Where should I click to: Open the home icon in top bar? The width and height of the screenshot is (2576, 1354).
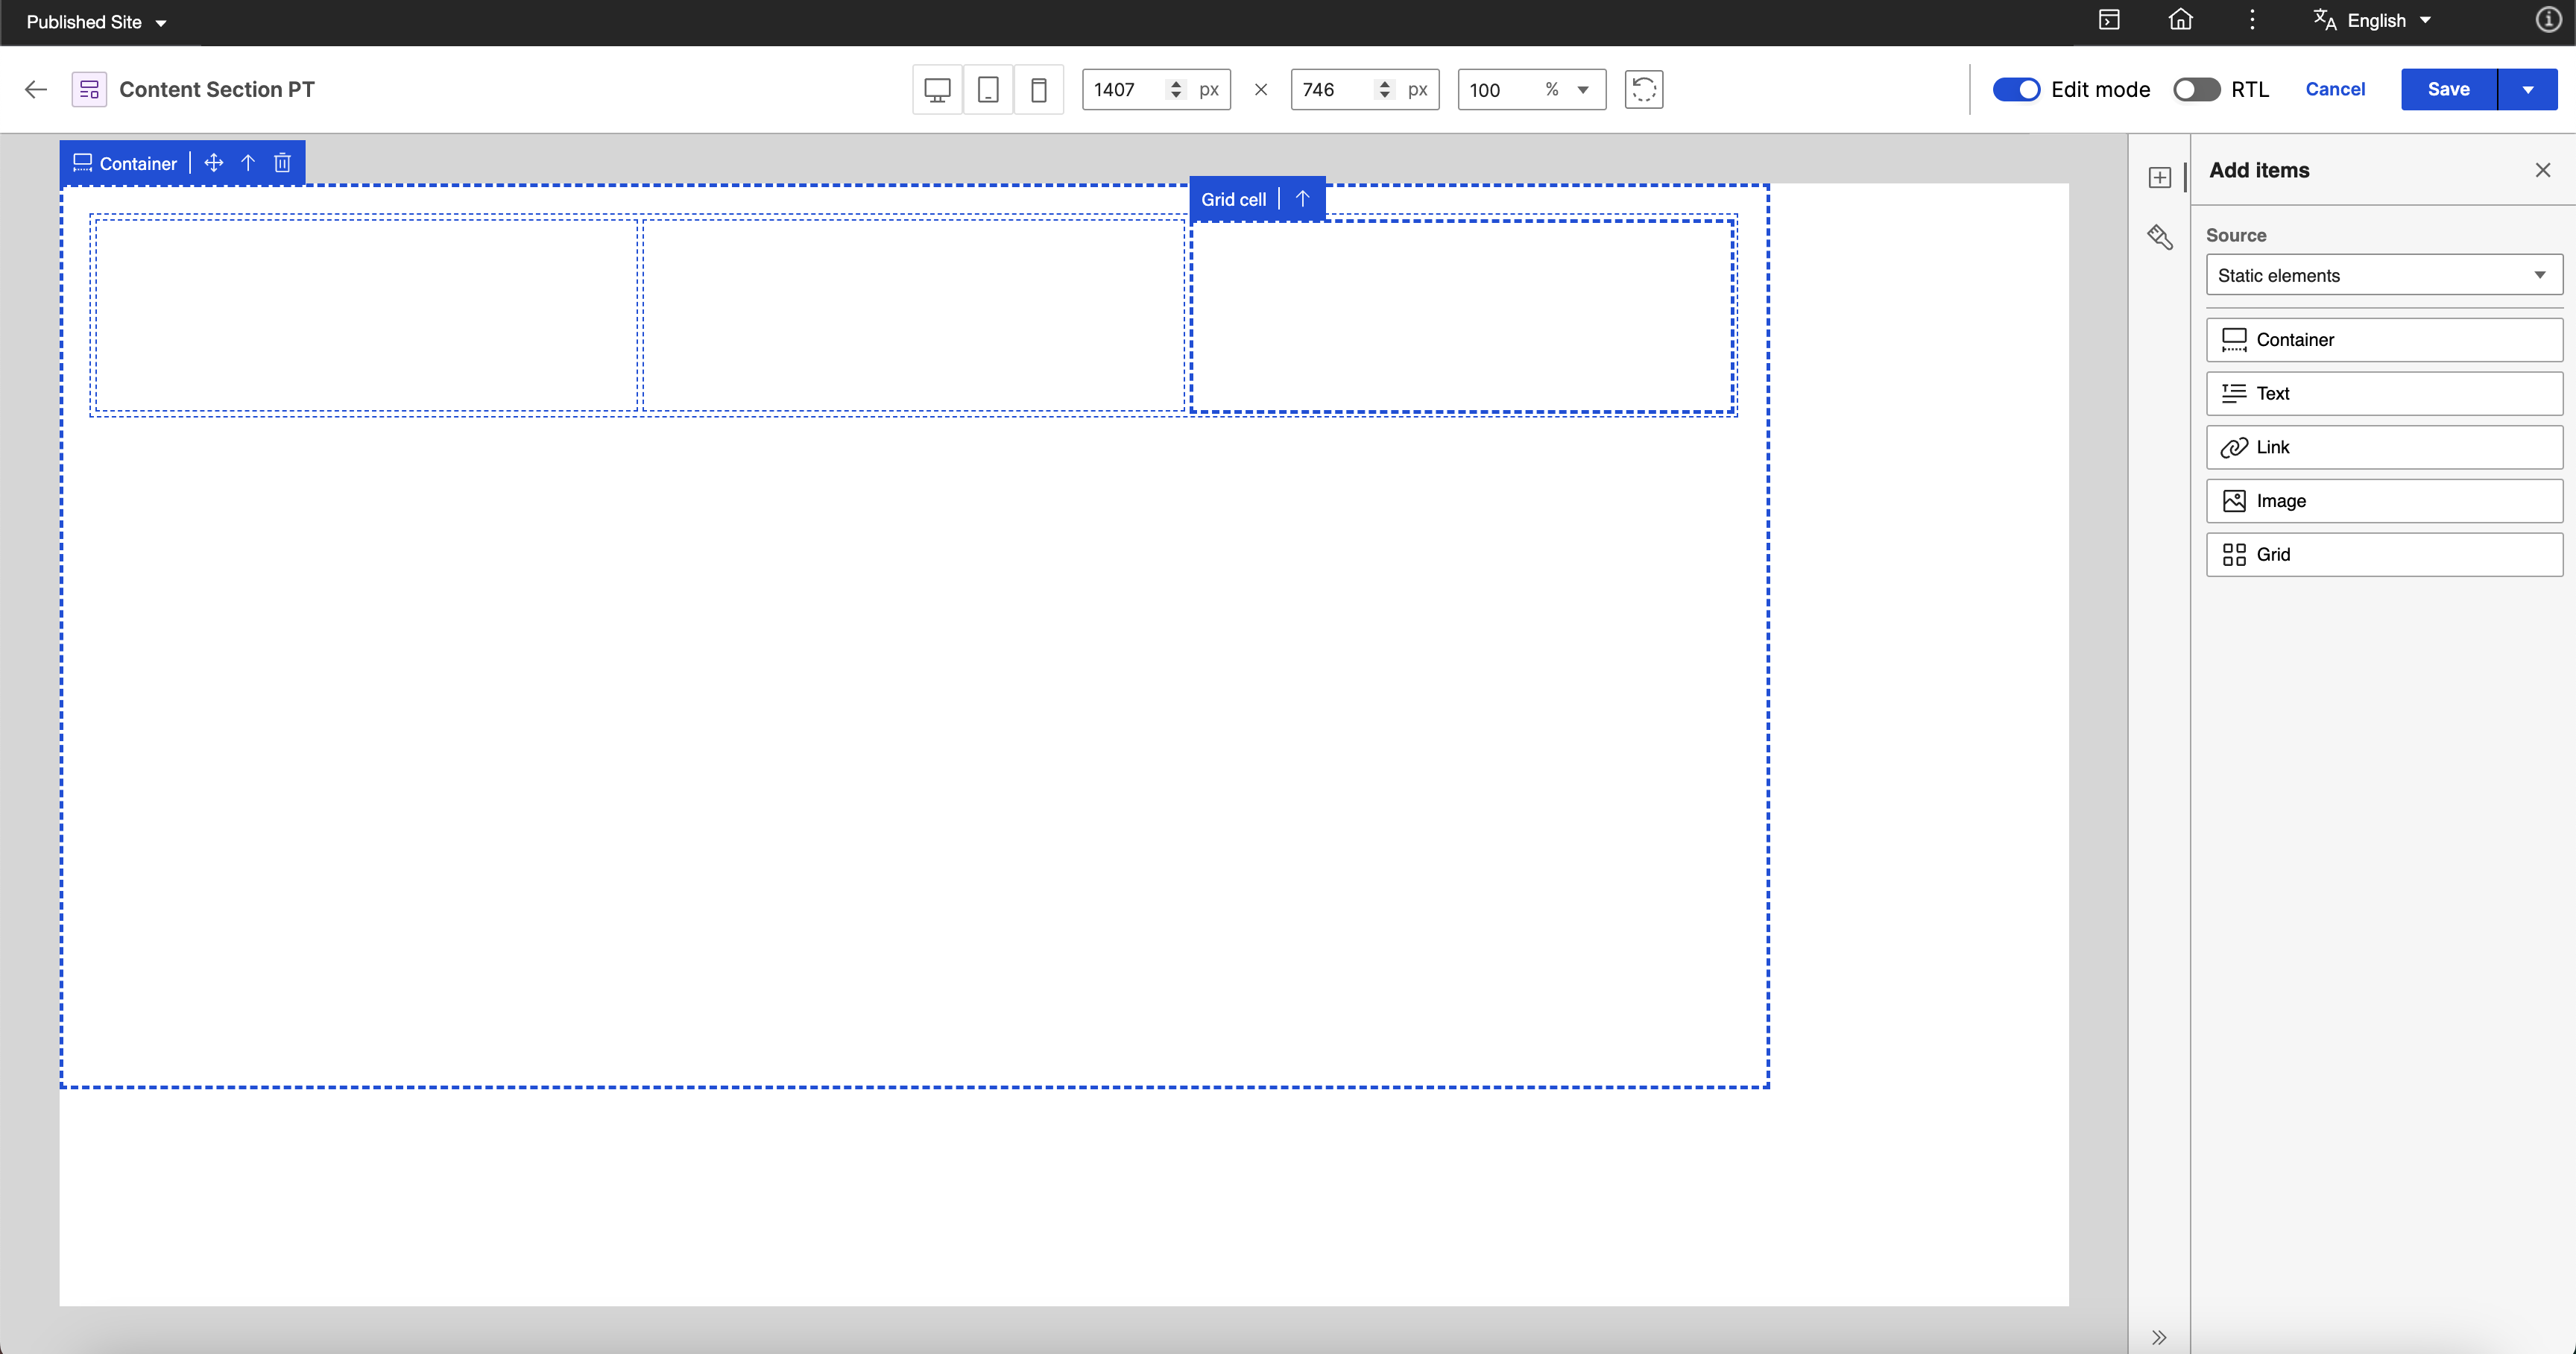[2180, 20]
